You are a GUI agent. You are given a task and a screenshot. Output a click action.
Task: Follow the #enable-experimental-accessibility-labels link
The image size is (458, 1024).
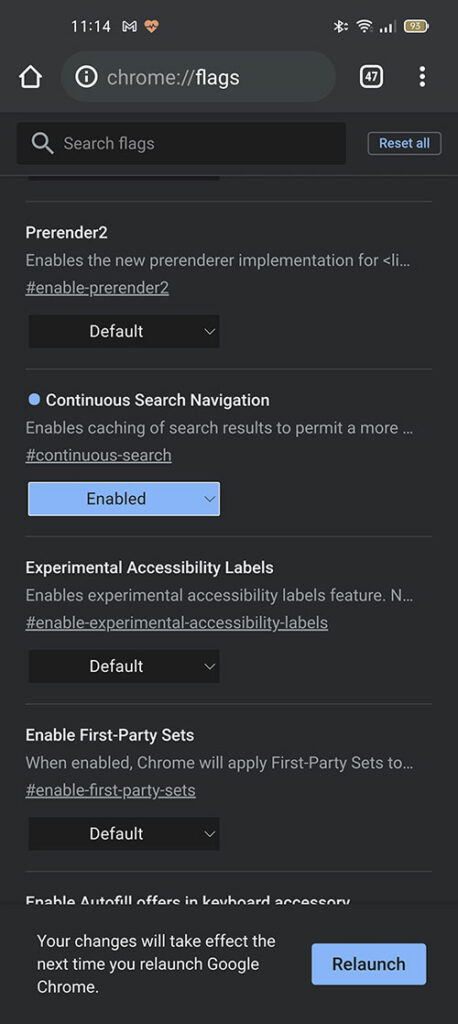[x=176, y=623]
